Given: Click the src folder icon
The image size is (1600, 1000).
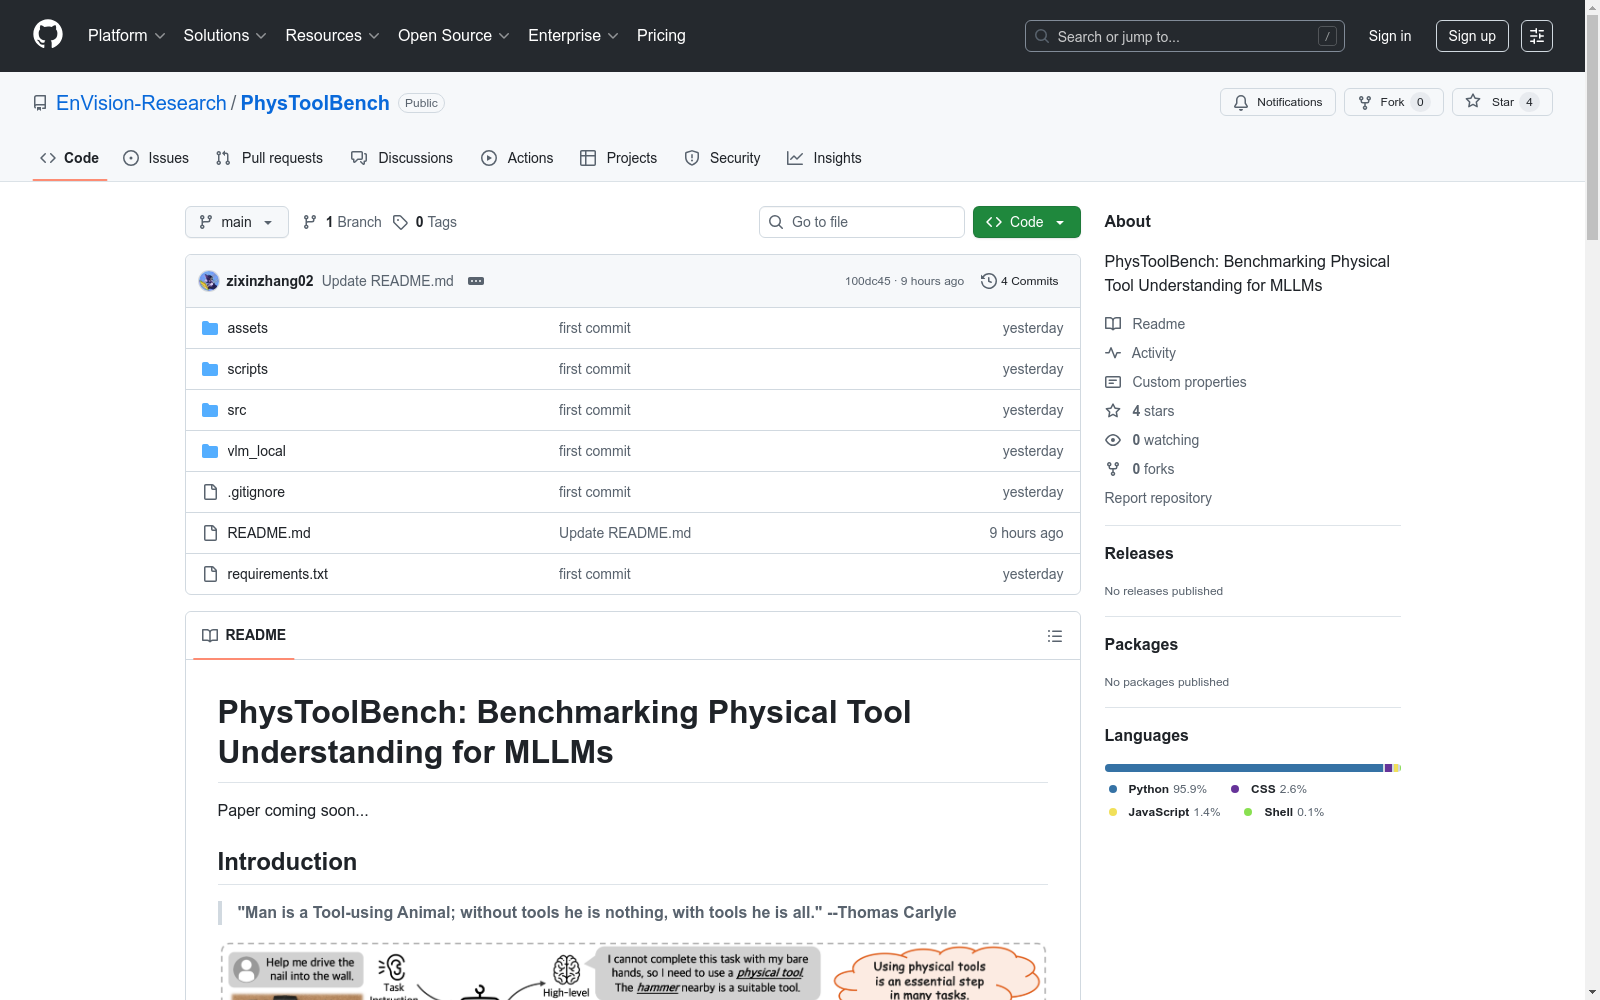Looking at the screenshot, I should tap(210, 410).
